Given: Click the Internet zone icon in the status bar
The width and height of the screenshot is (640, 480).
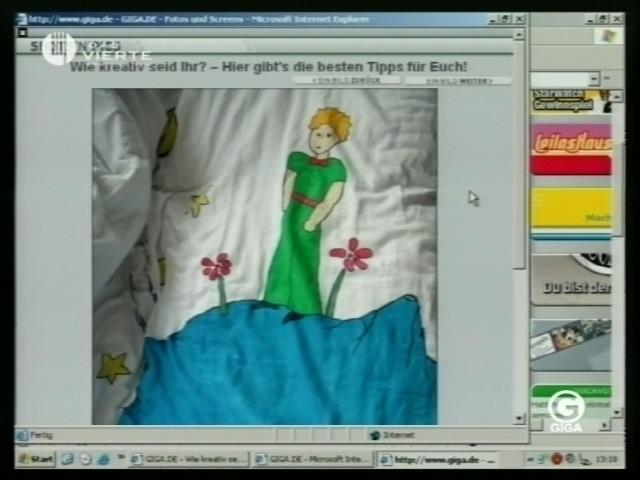Looking at the screenshot, I should click(375, 435).
